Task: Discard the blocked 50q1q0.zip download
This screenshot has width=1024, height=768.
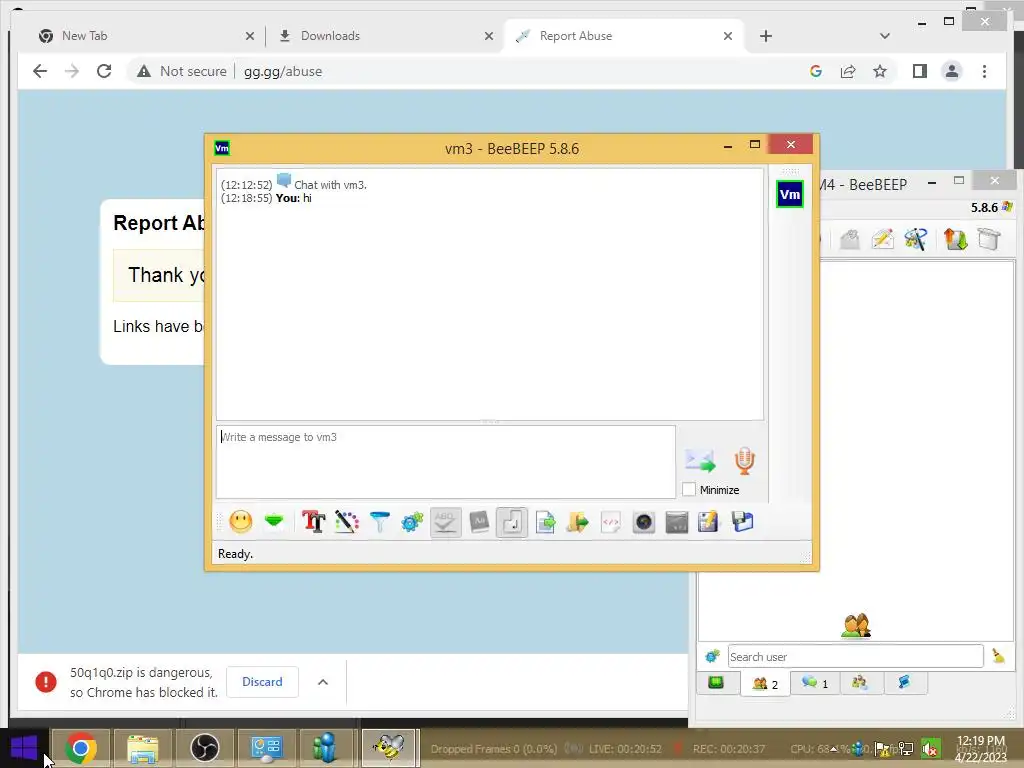Action: 262,682
